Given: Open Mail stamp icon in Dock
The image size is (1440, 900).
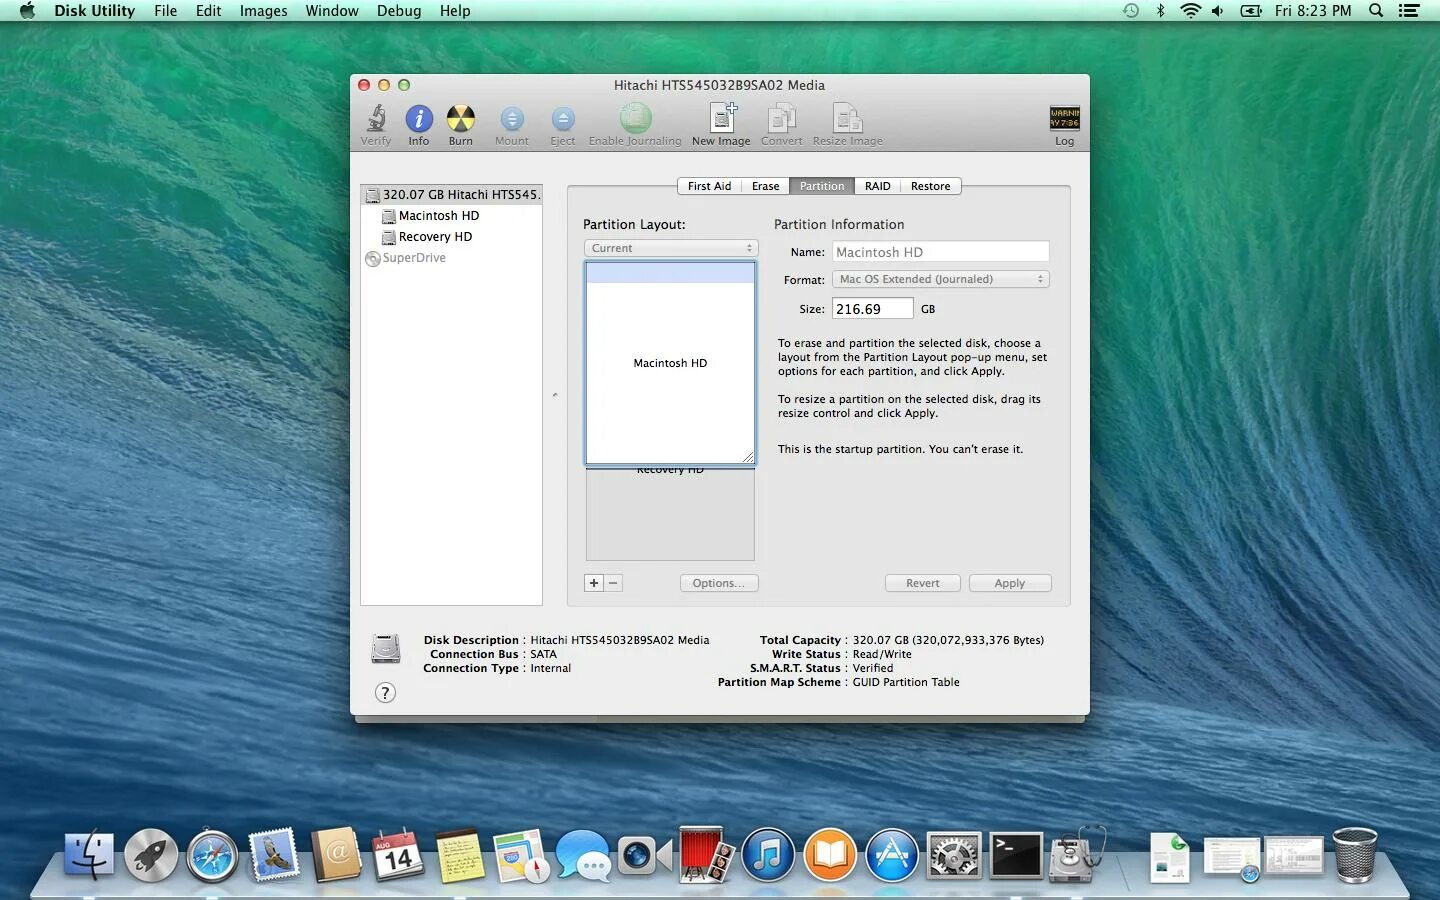Looking at the screenshot, I should coord(274,856).
